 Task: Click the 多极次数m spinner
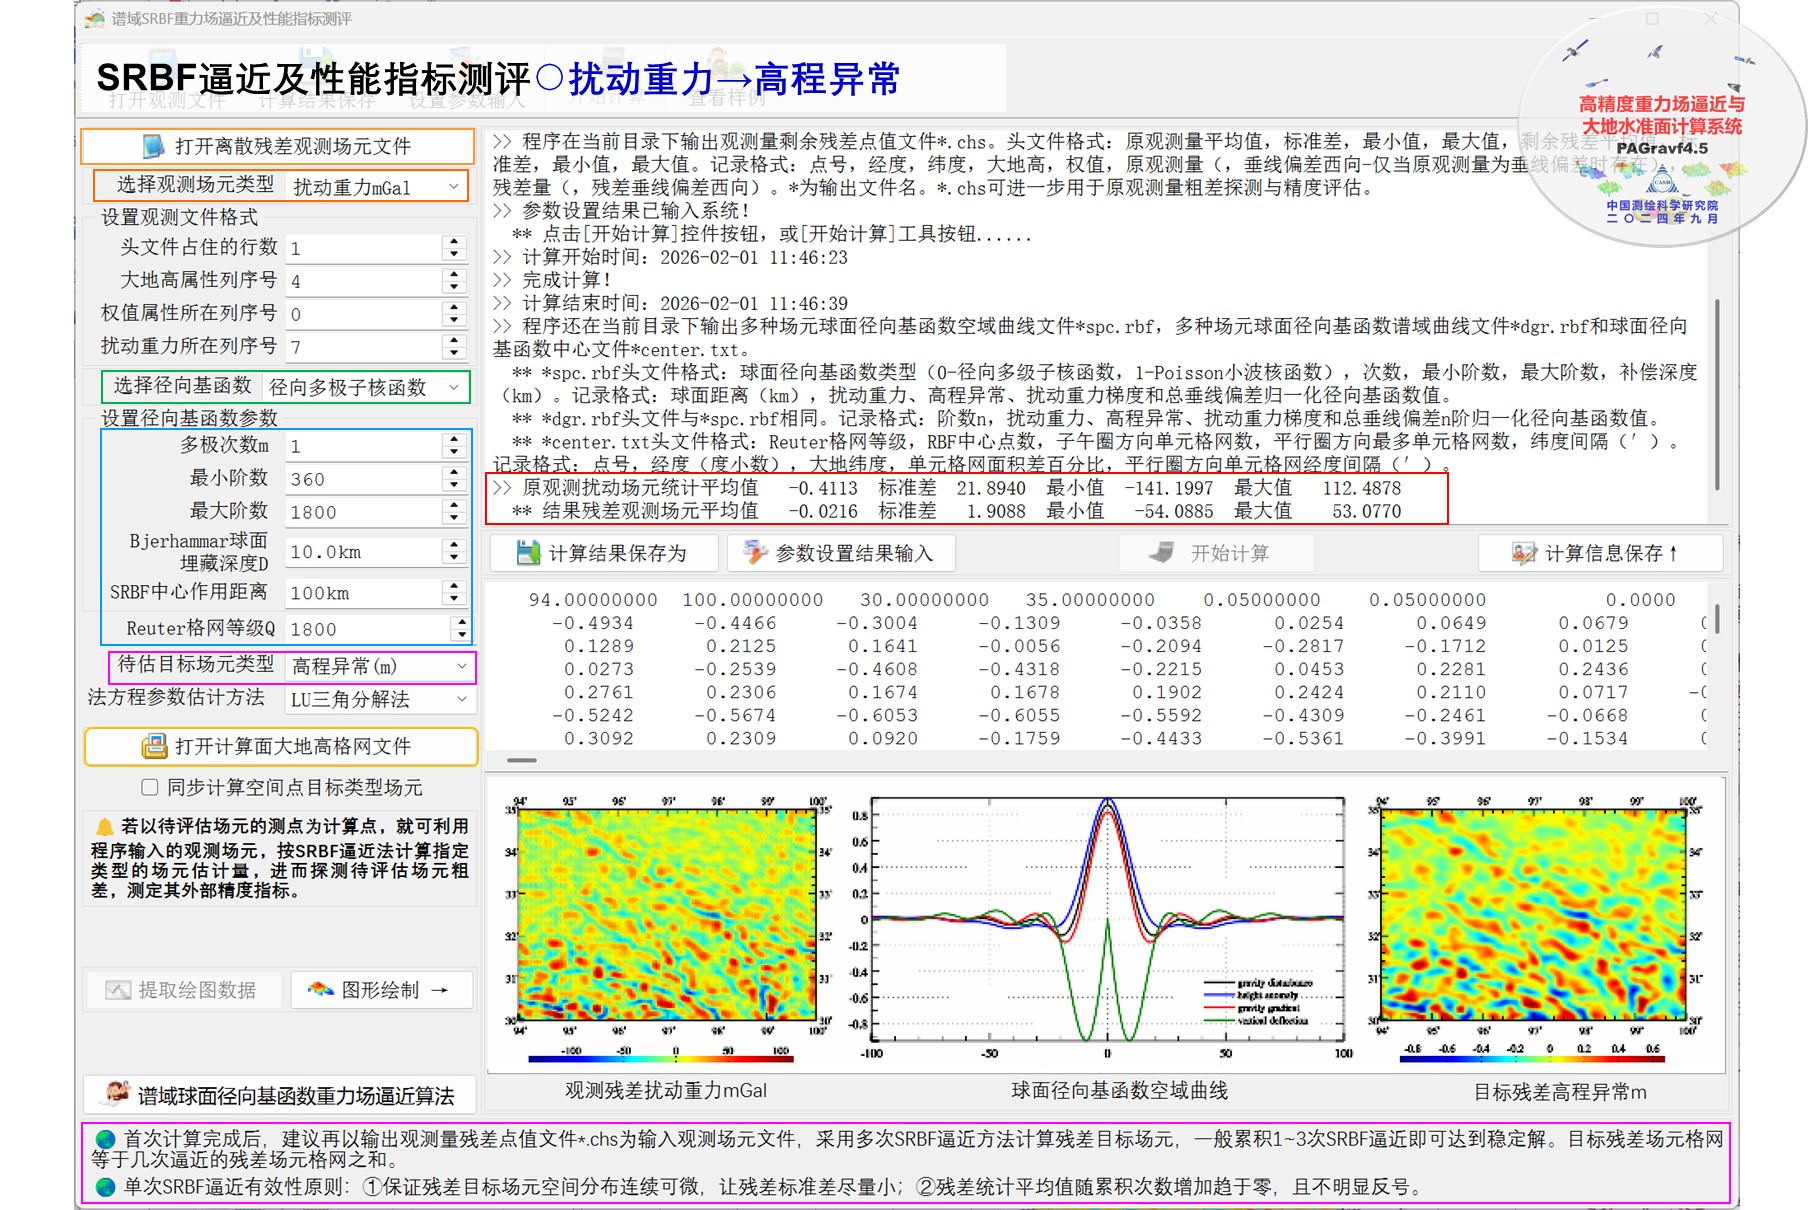click(x=455, y=446)
